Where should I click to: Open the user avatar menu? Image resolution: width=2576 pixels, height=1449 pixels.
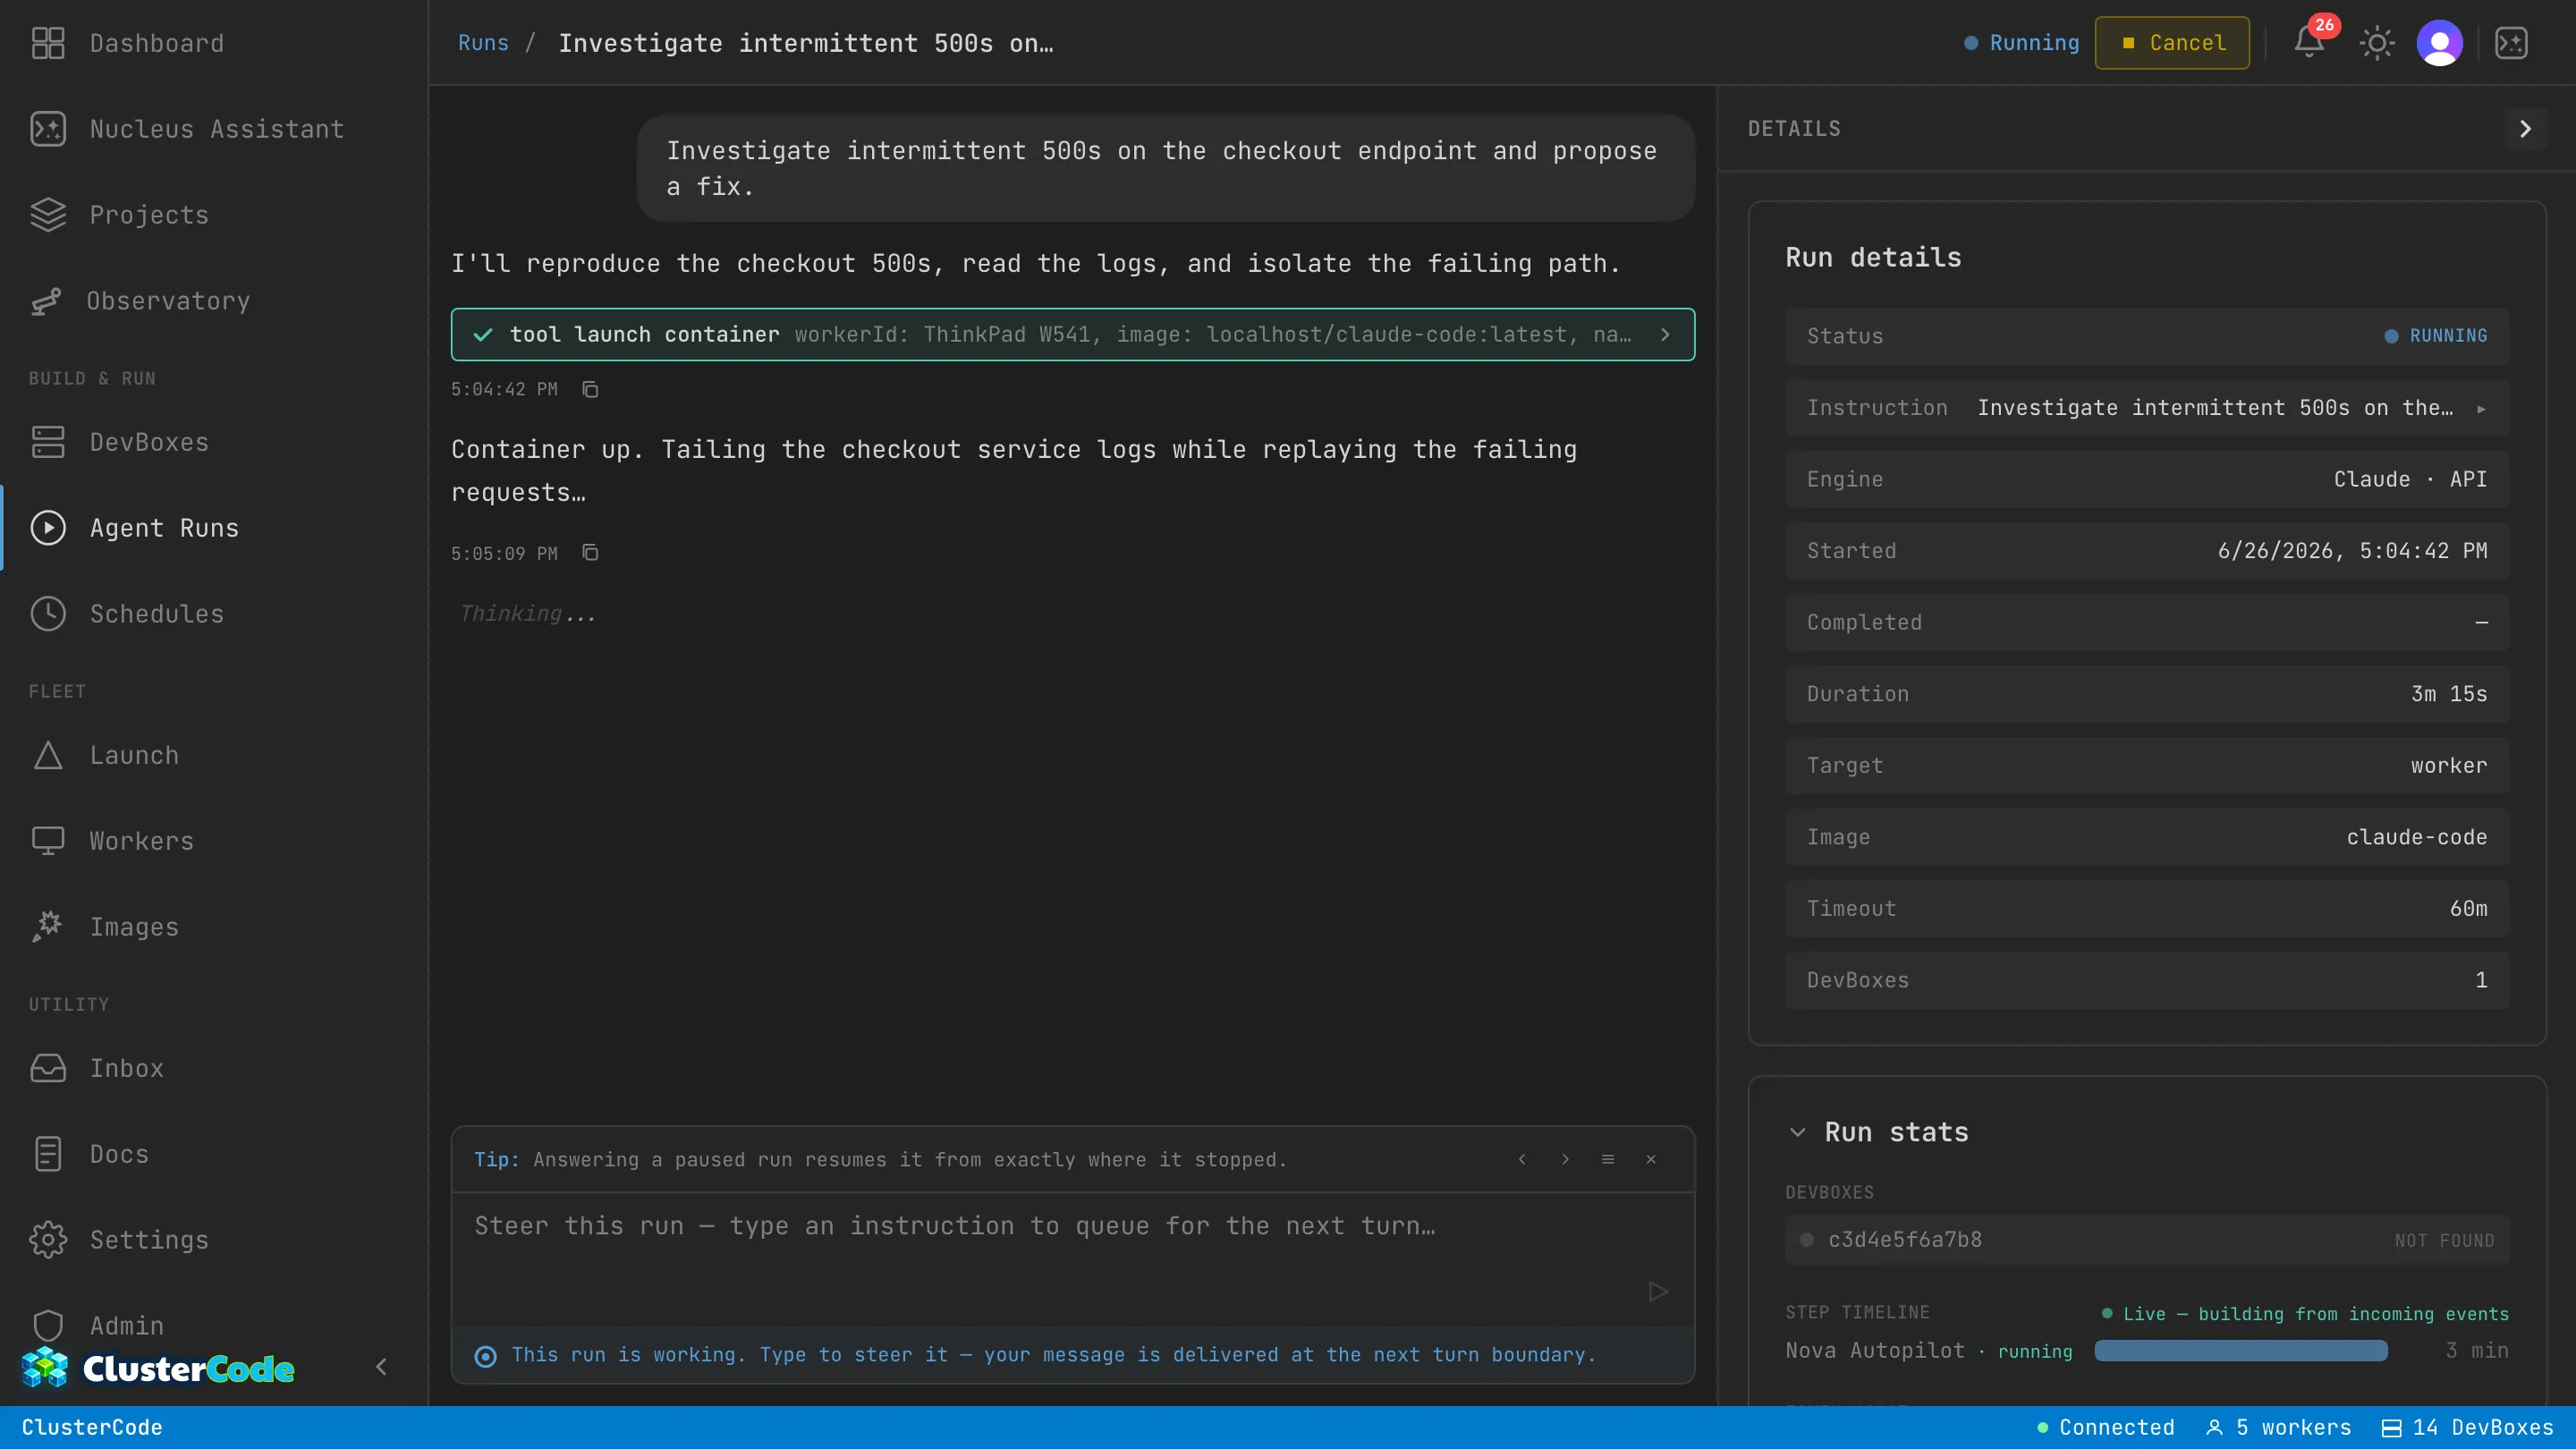pyautogui.click(x=2440, y=43)
